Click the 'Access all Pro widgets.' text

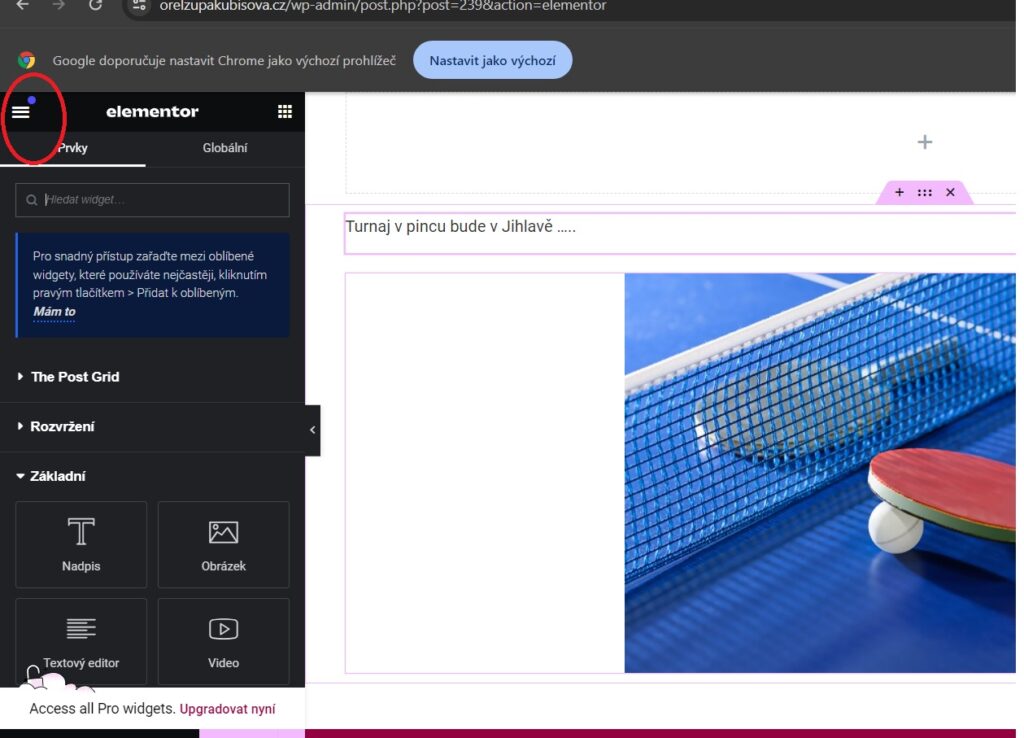coord(103,709)
